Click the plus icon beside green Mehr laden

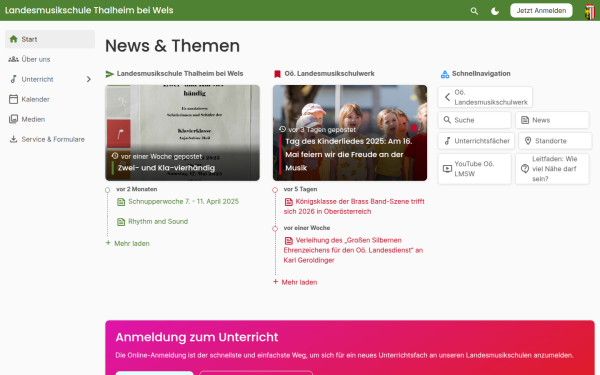pos(108,243)
